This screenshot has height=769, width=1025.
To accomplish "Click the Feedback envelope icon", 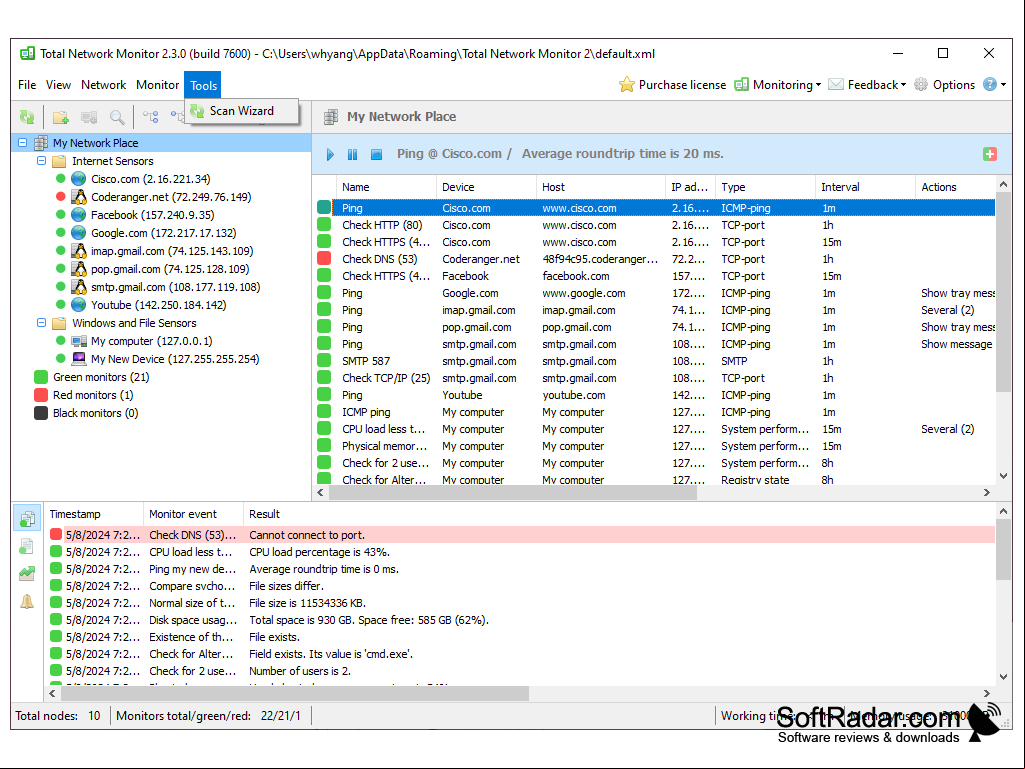I will pyautogui.click(x=835, y=84).
